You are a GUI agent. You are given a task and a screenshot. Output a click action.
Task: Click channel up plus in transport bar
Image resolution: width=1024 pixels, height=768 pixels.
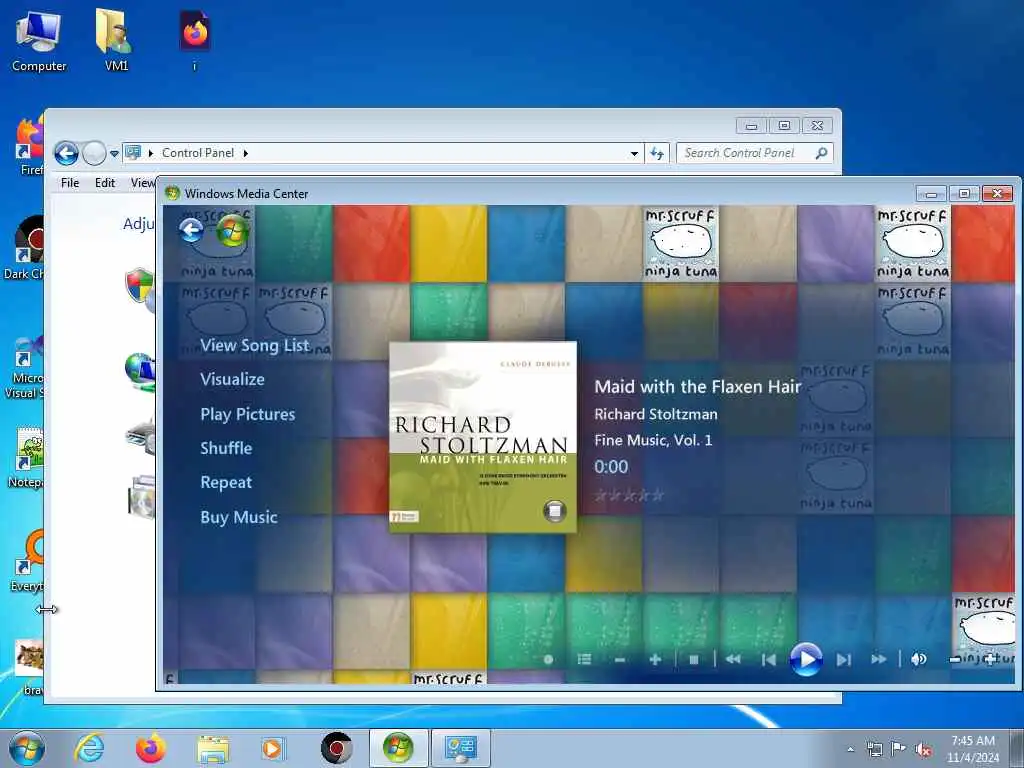pos(655,660)
